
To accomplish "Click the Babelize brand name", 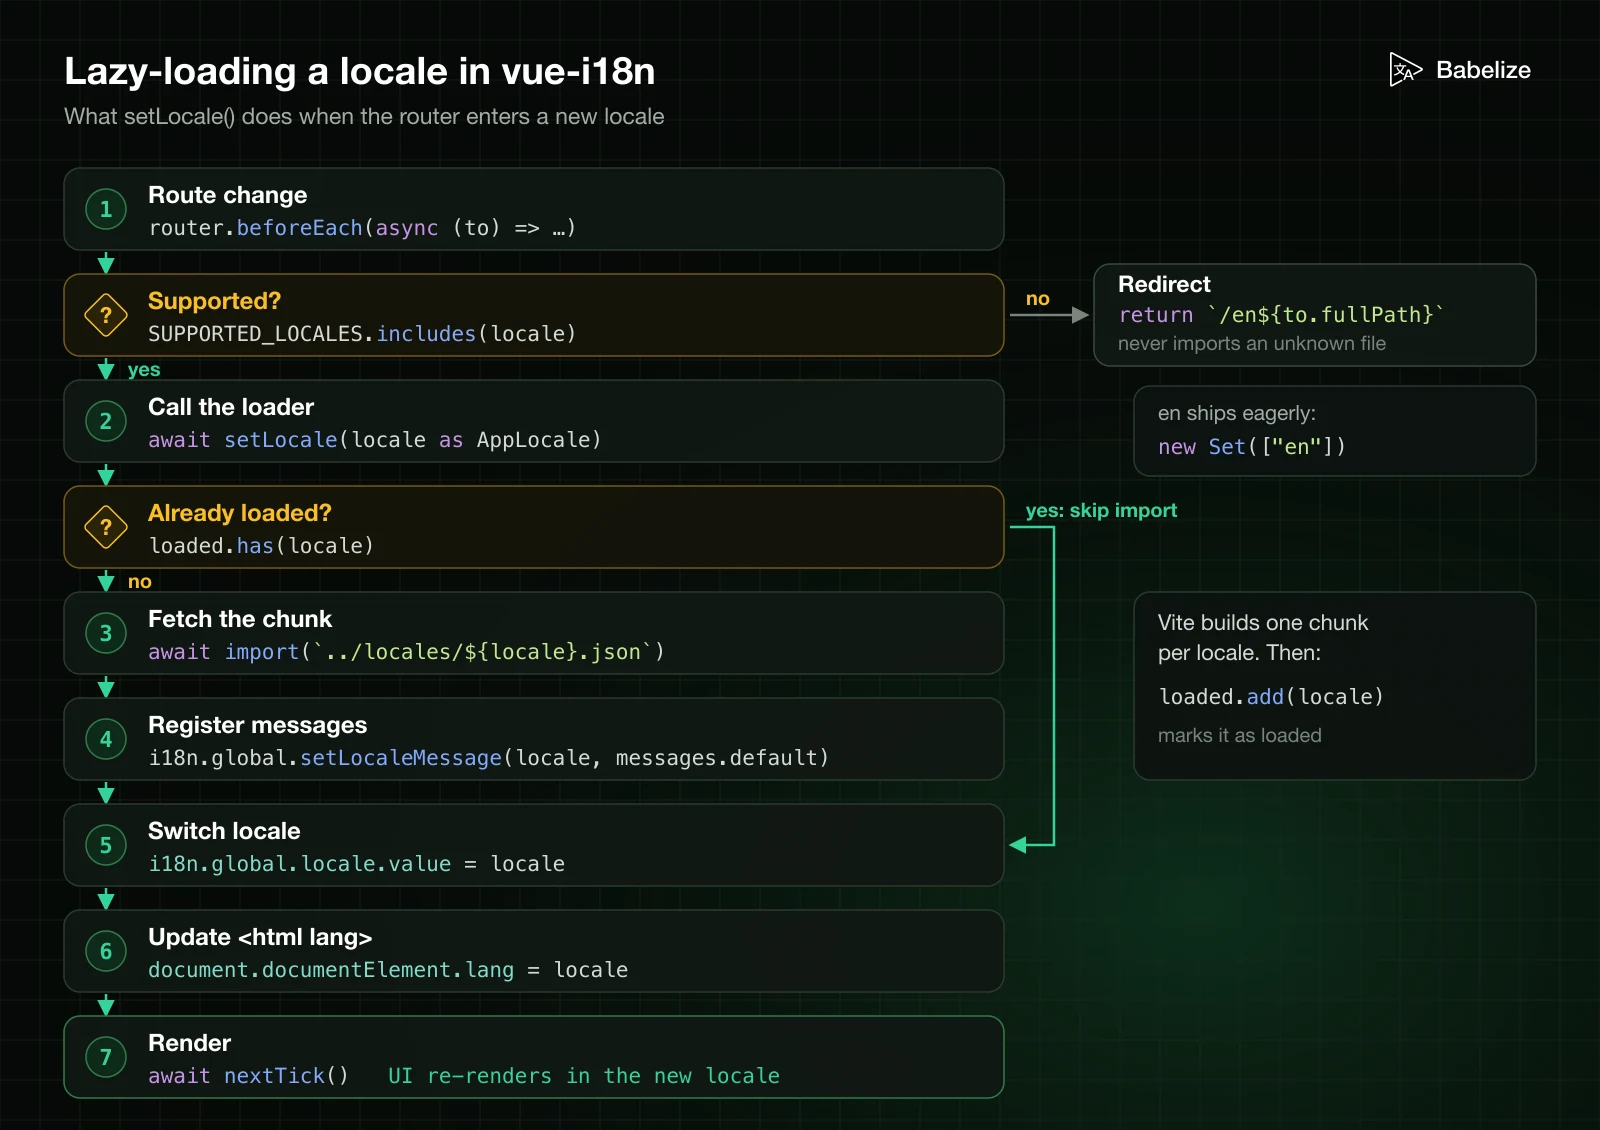I will pos(1483,70).
